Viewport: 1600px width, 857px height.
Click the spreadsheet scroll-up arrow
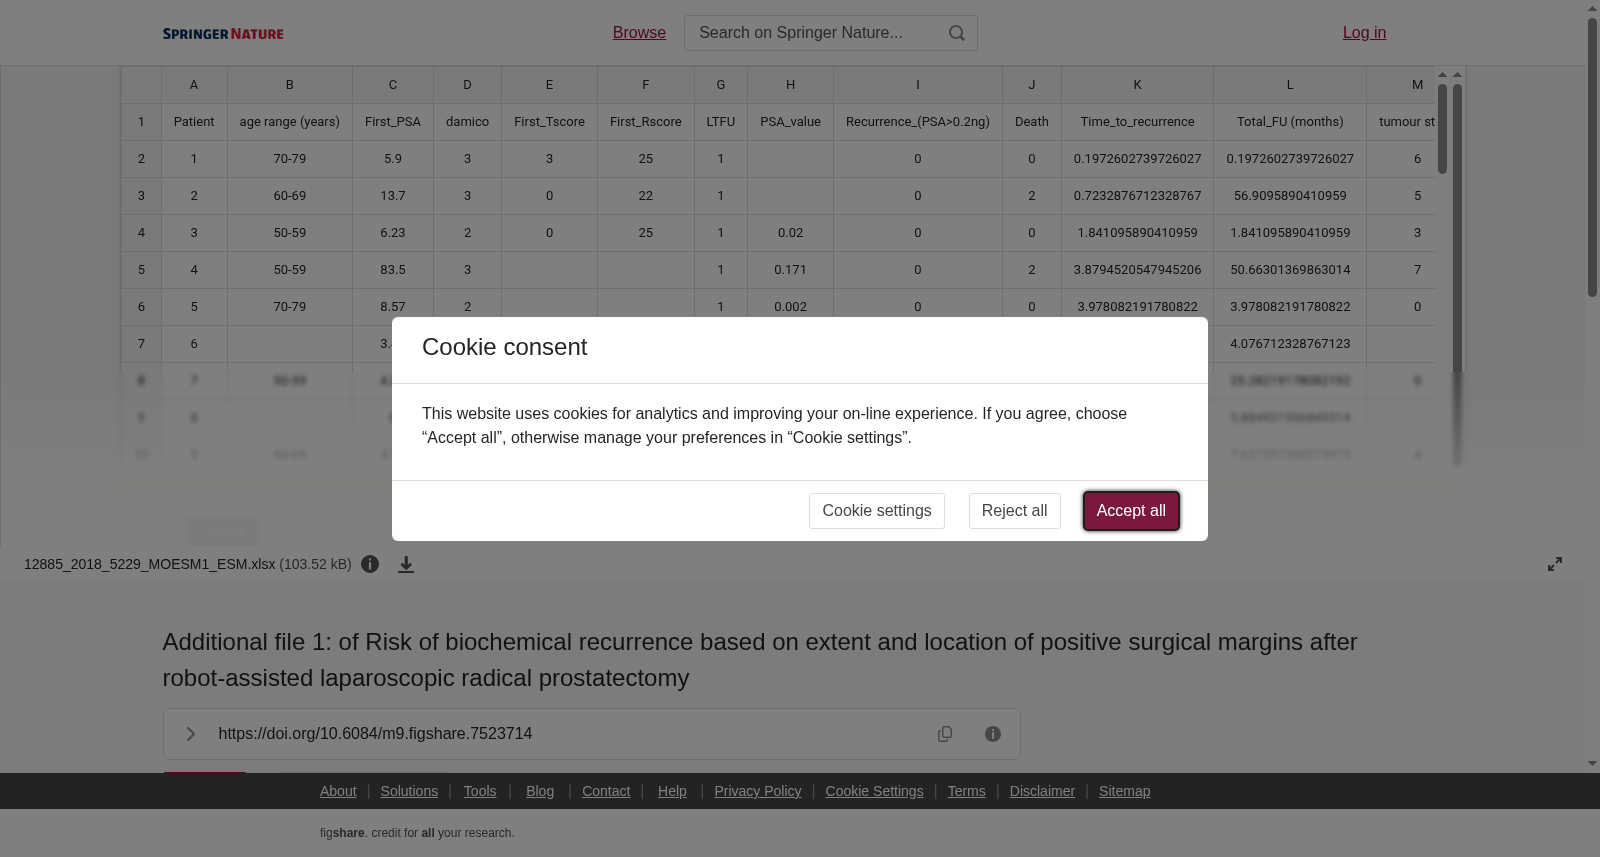tap(1442, 75)
